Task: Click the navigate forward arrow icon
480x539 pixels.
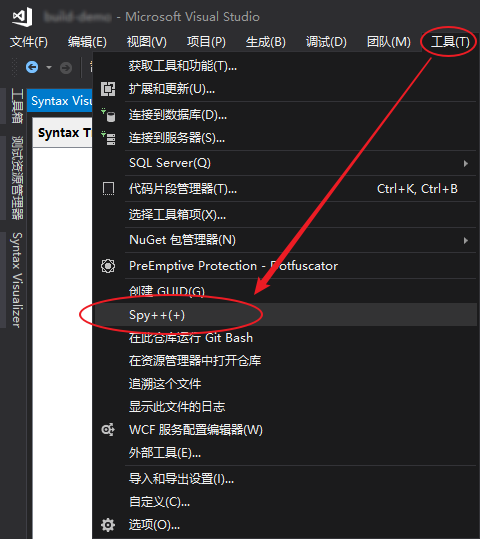Action: point(66,67)
